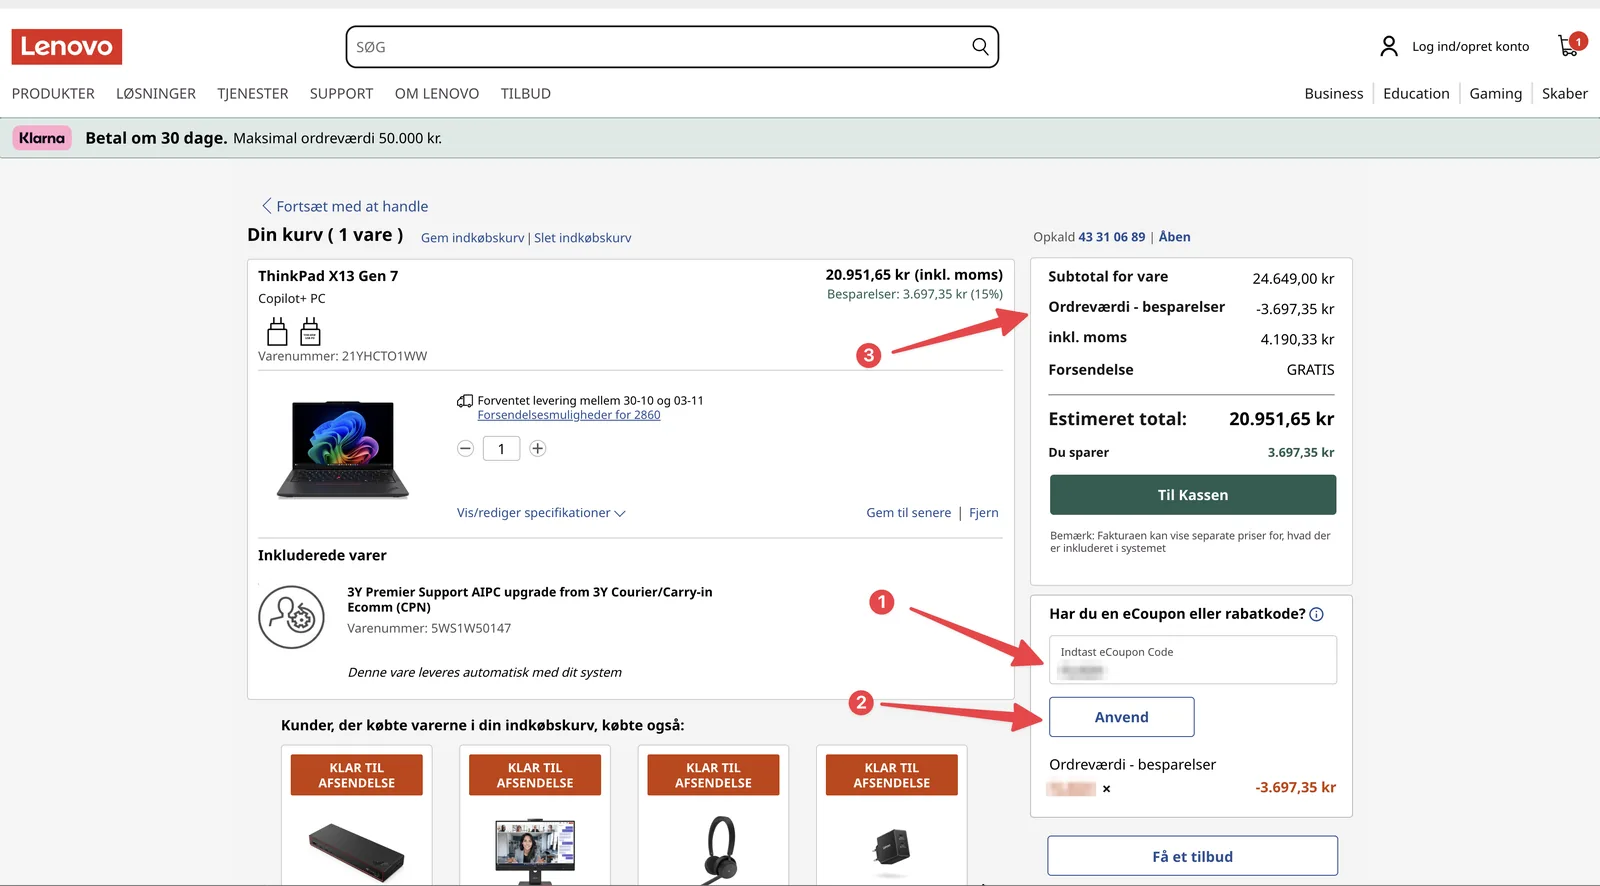Click the docking station product thumbnail

tap(357, 851)
